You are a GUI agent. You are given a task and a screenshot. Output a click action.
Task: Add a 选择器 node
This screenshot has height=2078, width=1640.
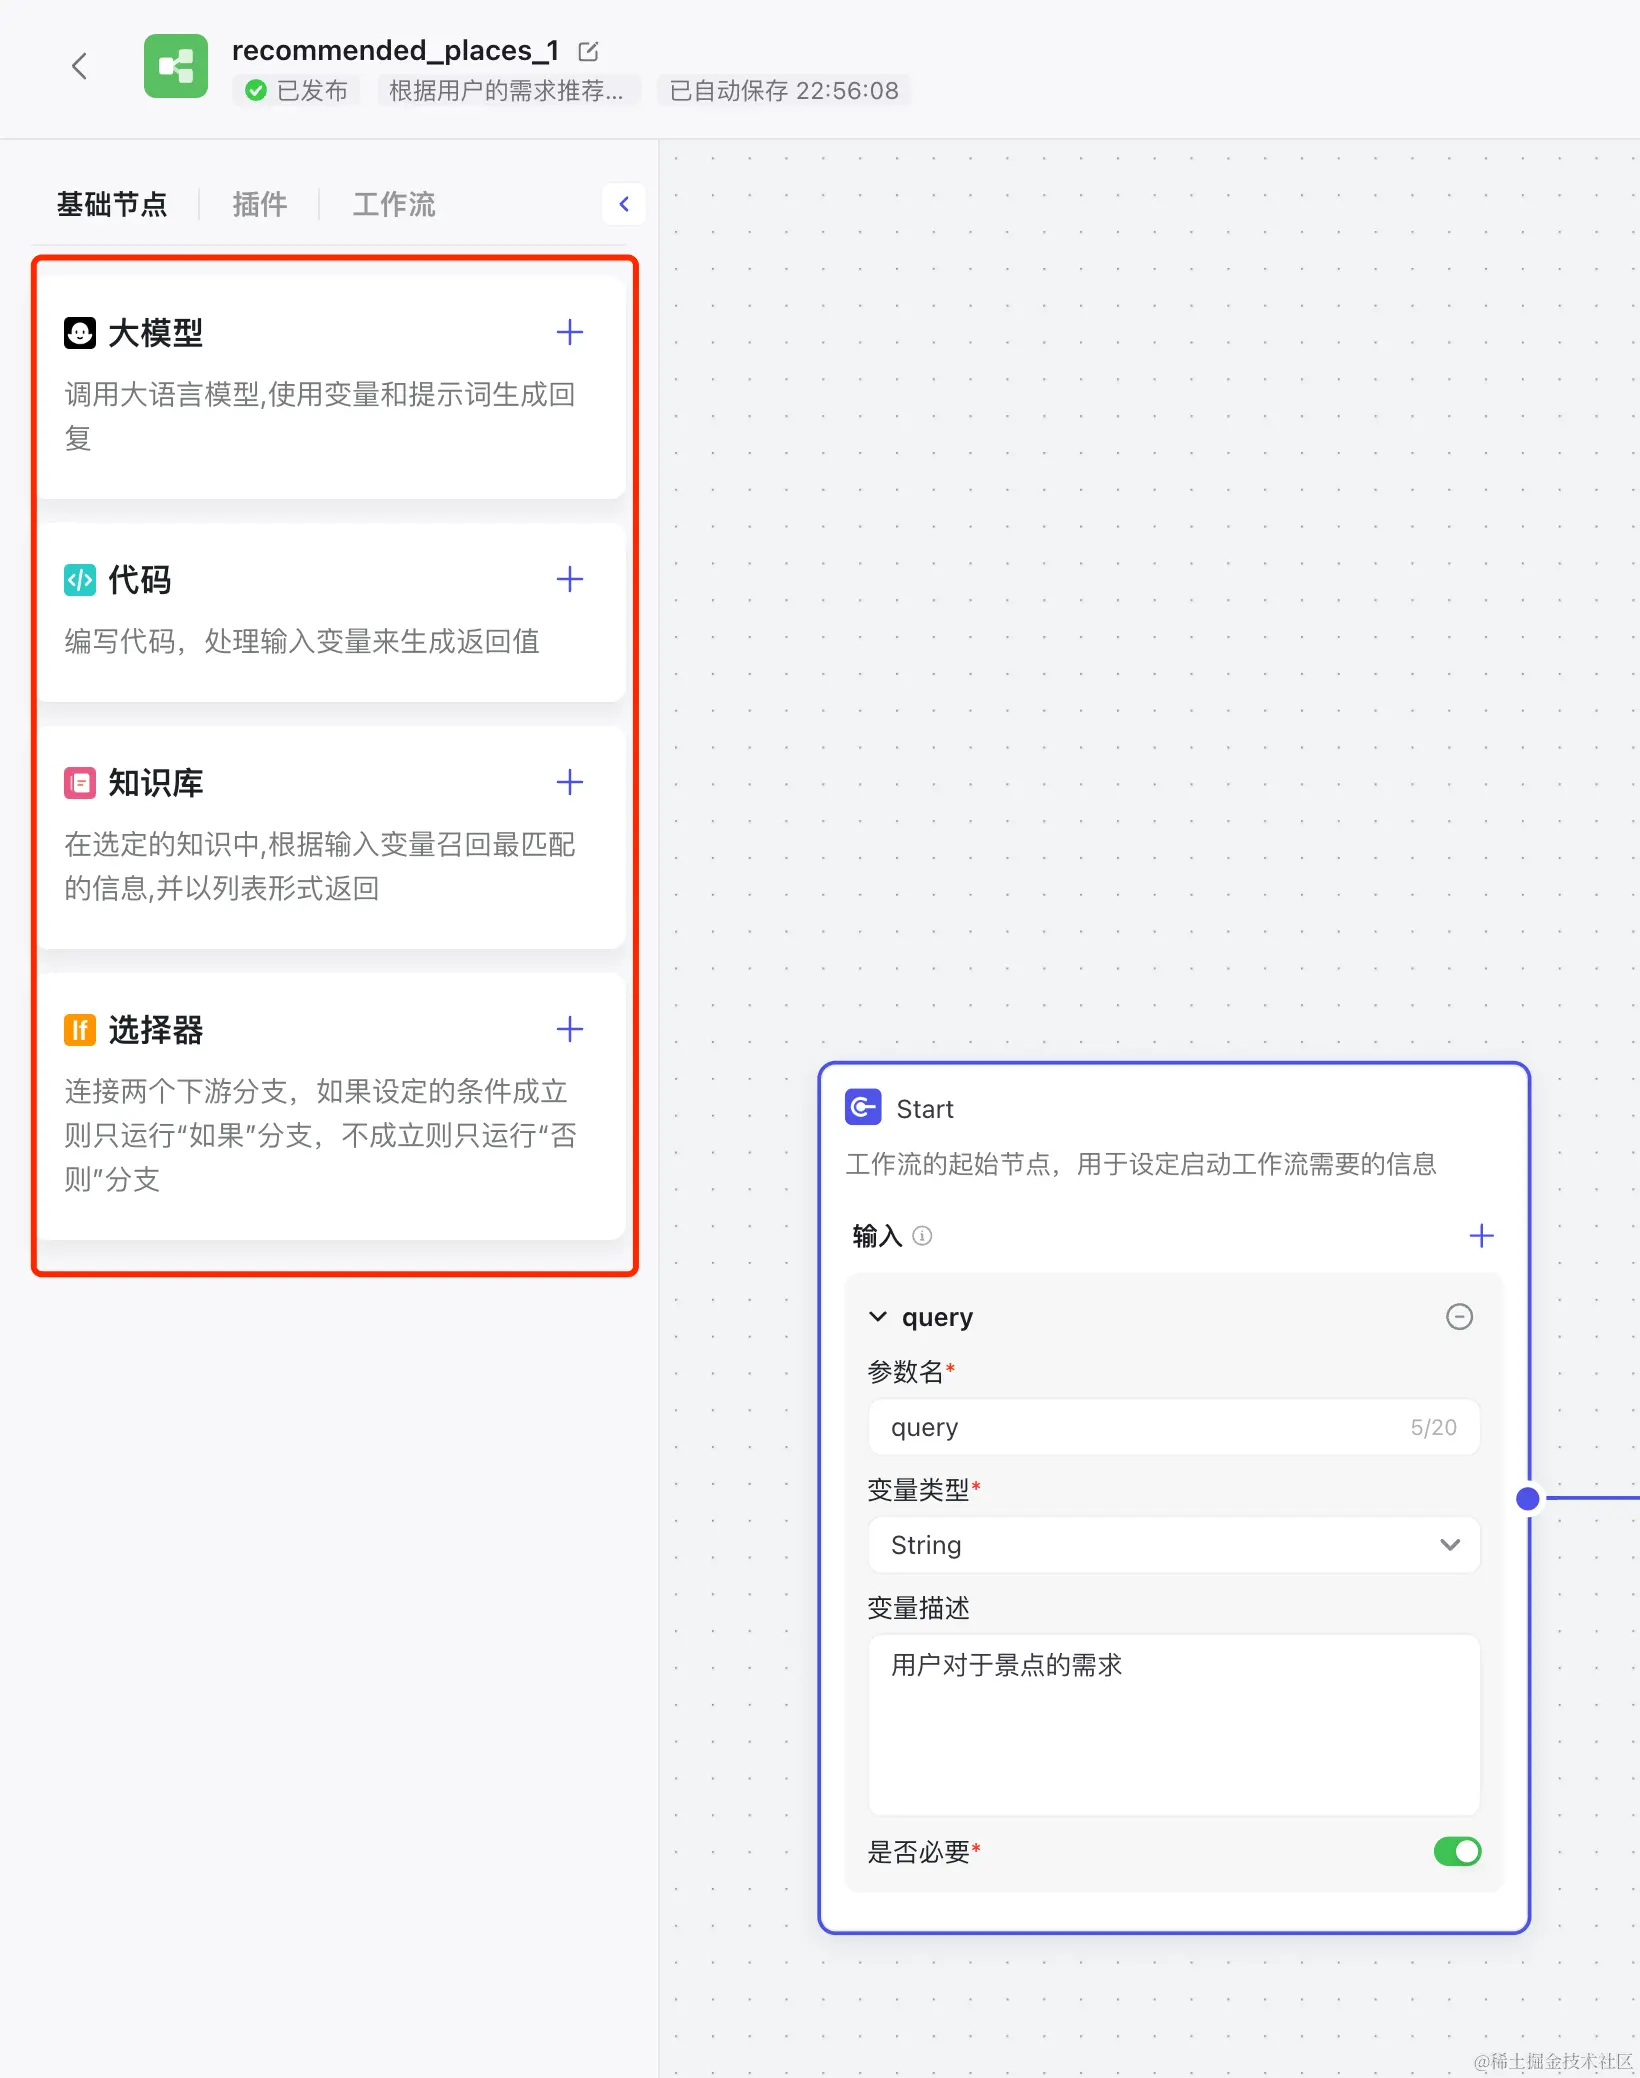[570, 1029]
